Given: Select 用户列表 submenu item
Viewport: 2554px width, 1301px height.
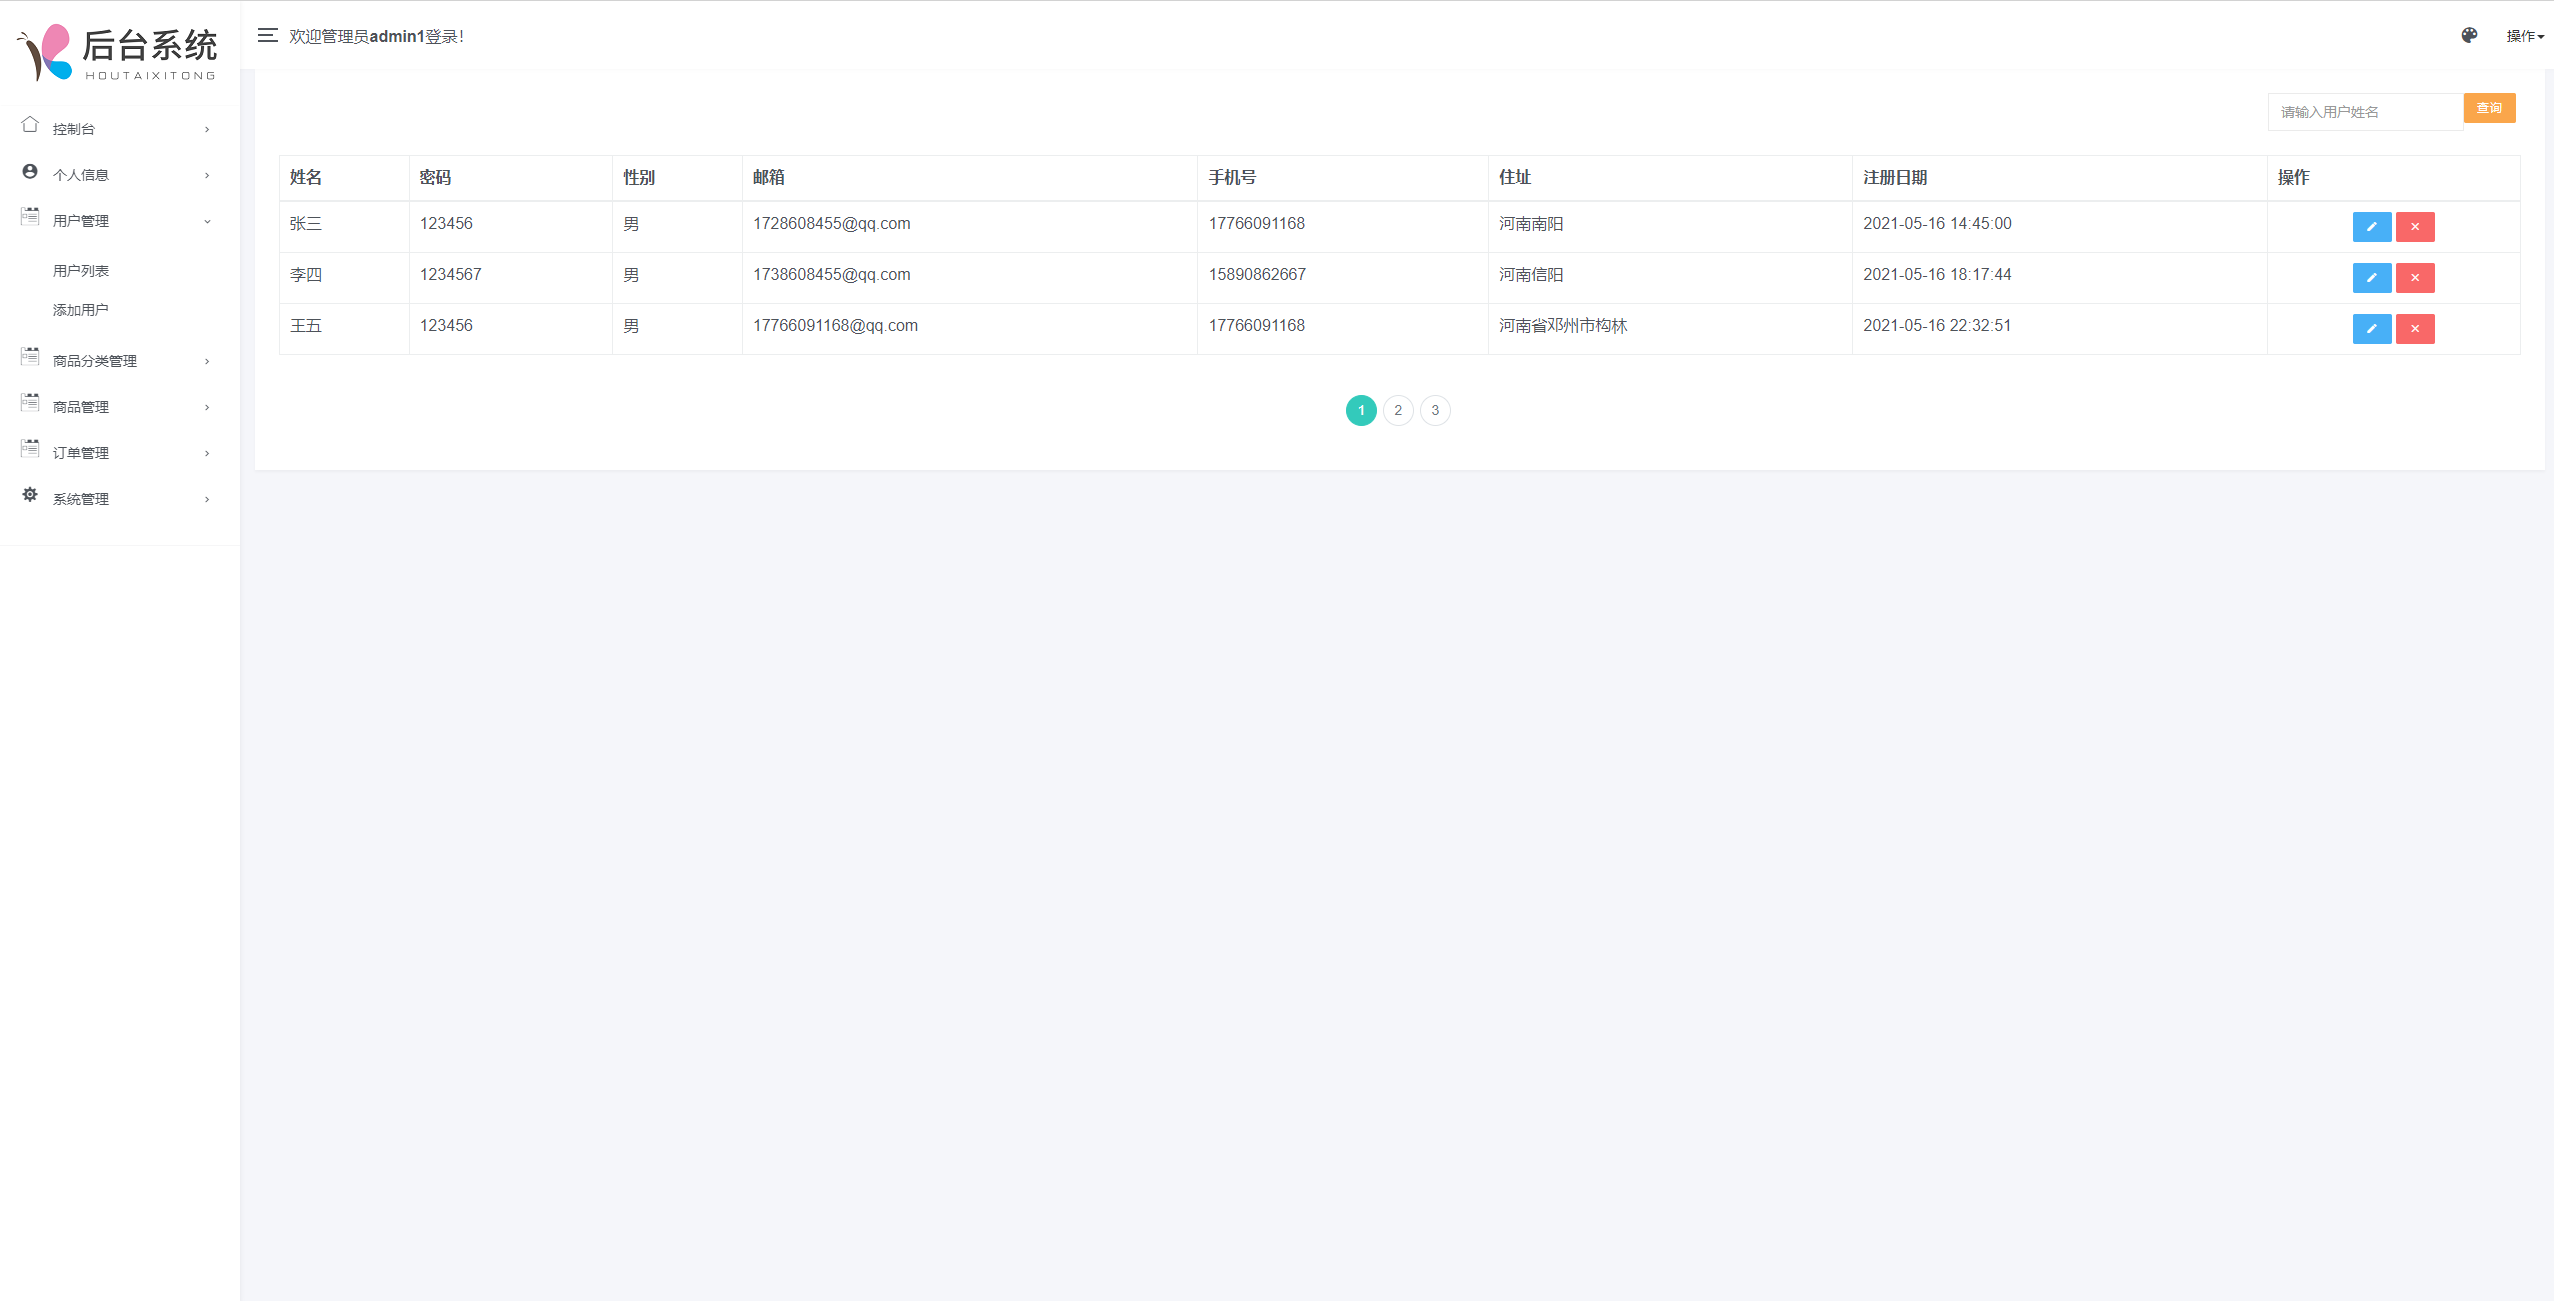Looking at the screenshot, I should (81, 271).
